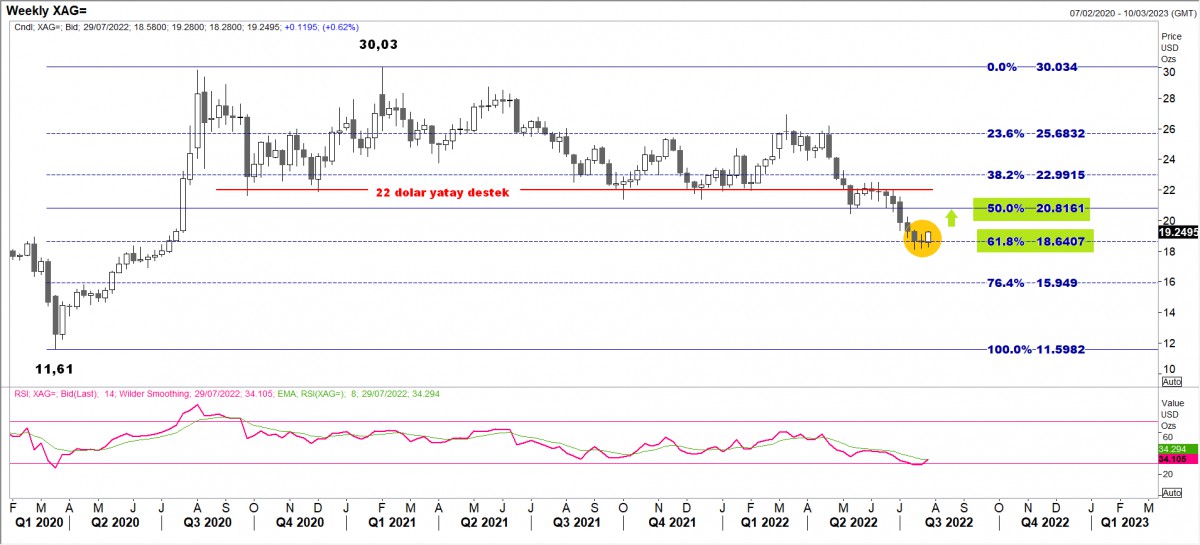Select the current price tag 19.2495
The width and height of the screenshot is (1200, 545).
point(1178,232)
